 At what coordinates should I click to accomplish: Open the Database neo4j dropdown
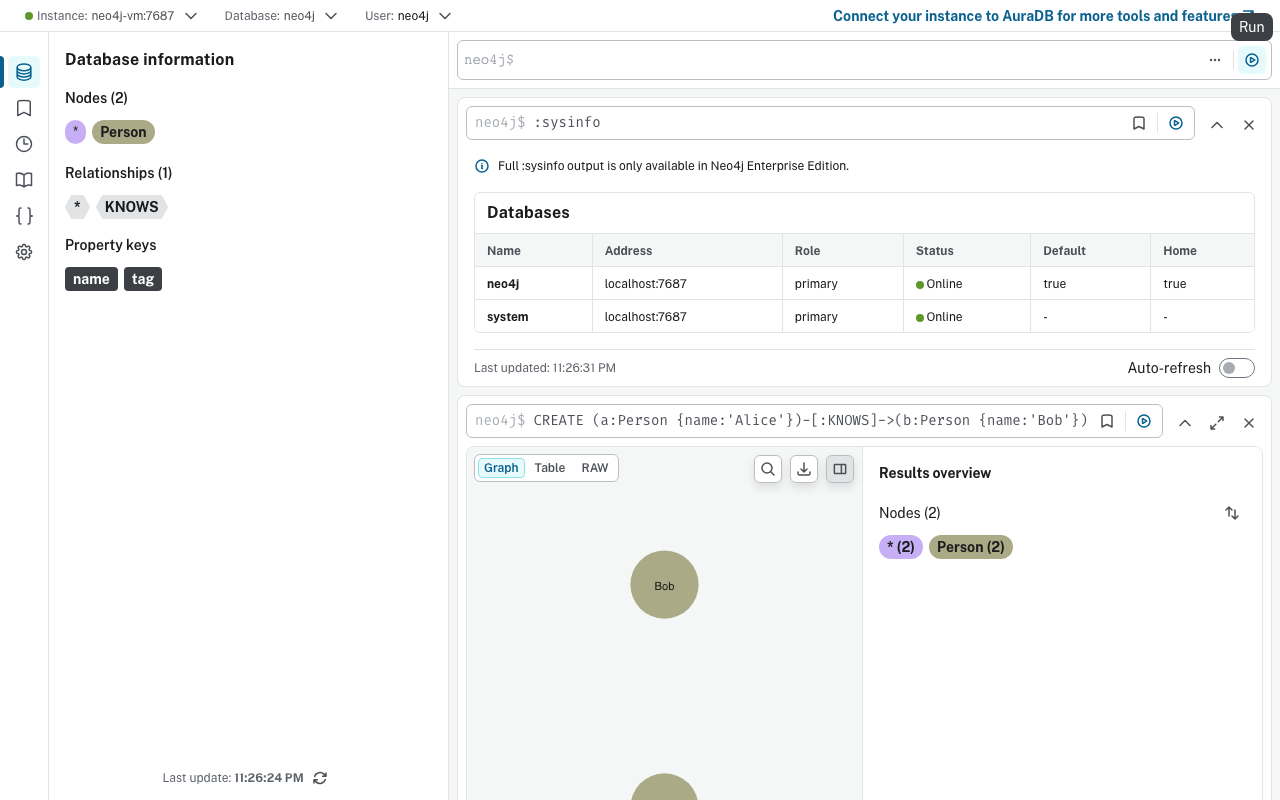click(281, 16)
